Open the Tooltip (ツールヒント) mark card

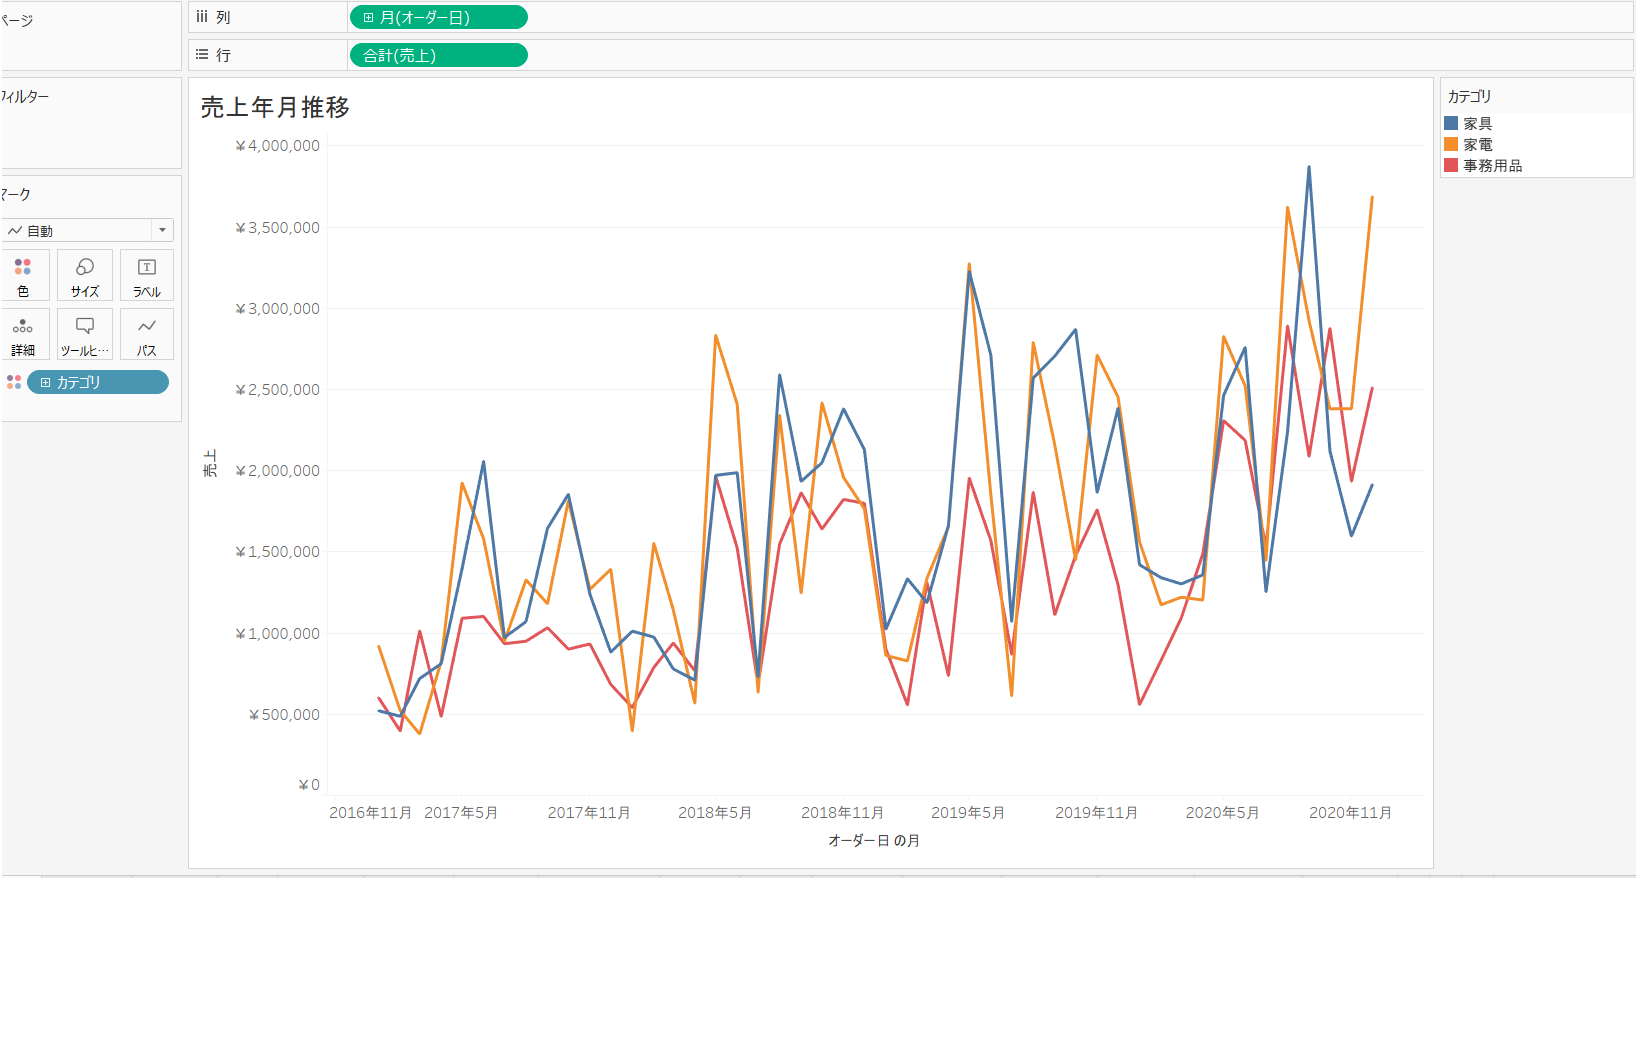(85, 335)
